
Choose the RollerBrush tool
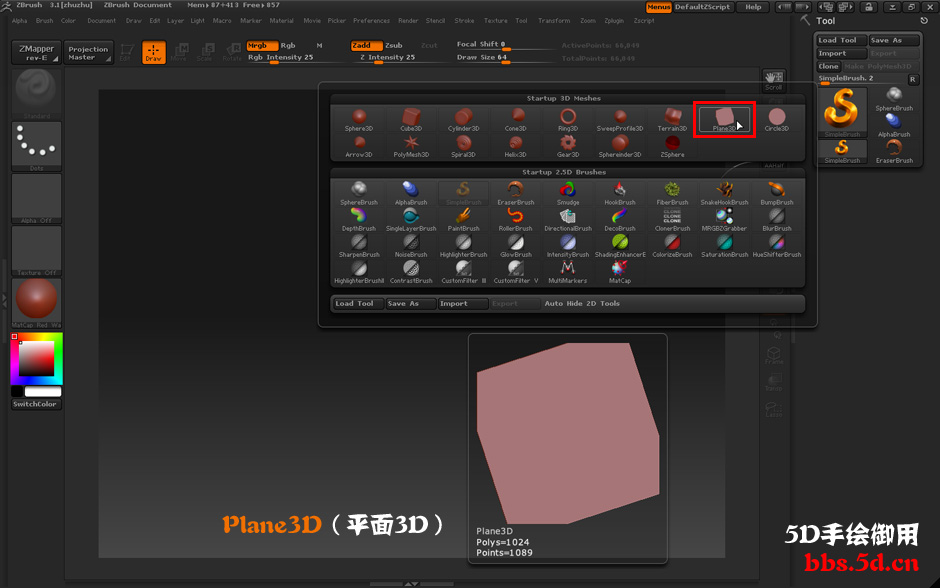[515, 220]
